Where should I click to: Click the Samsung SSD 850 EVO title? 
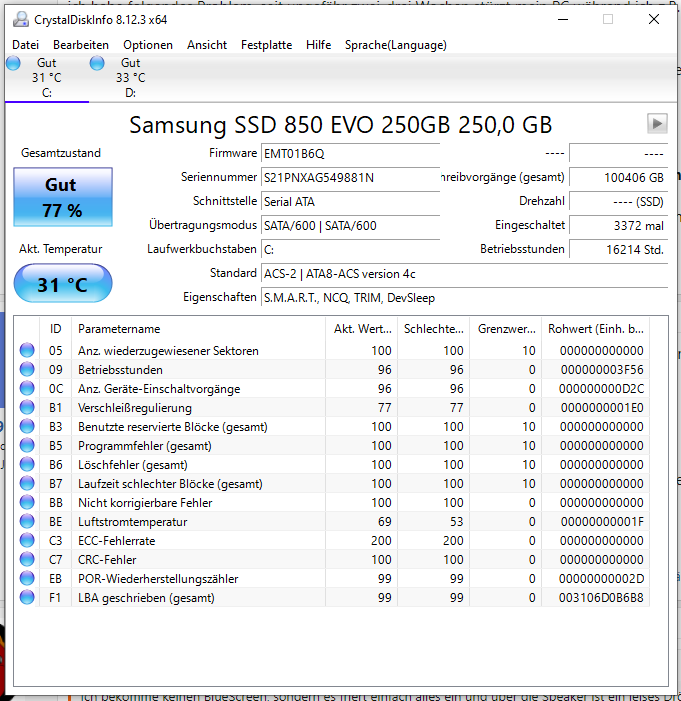pos(341,125)
